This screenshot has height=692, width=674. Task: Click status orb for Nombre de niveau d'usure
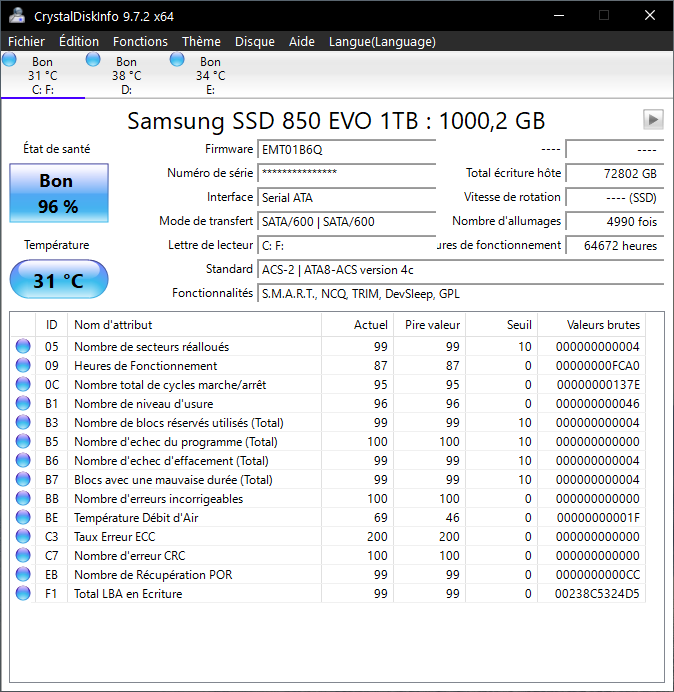click(x=23, y=403)
